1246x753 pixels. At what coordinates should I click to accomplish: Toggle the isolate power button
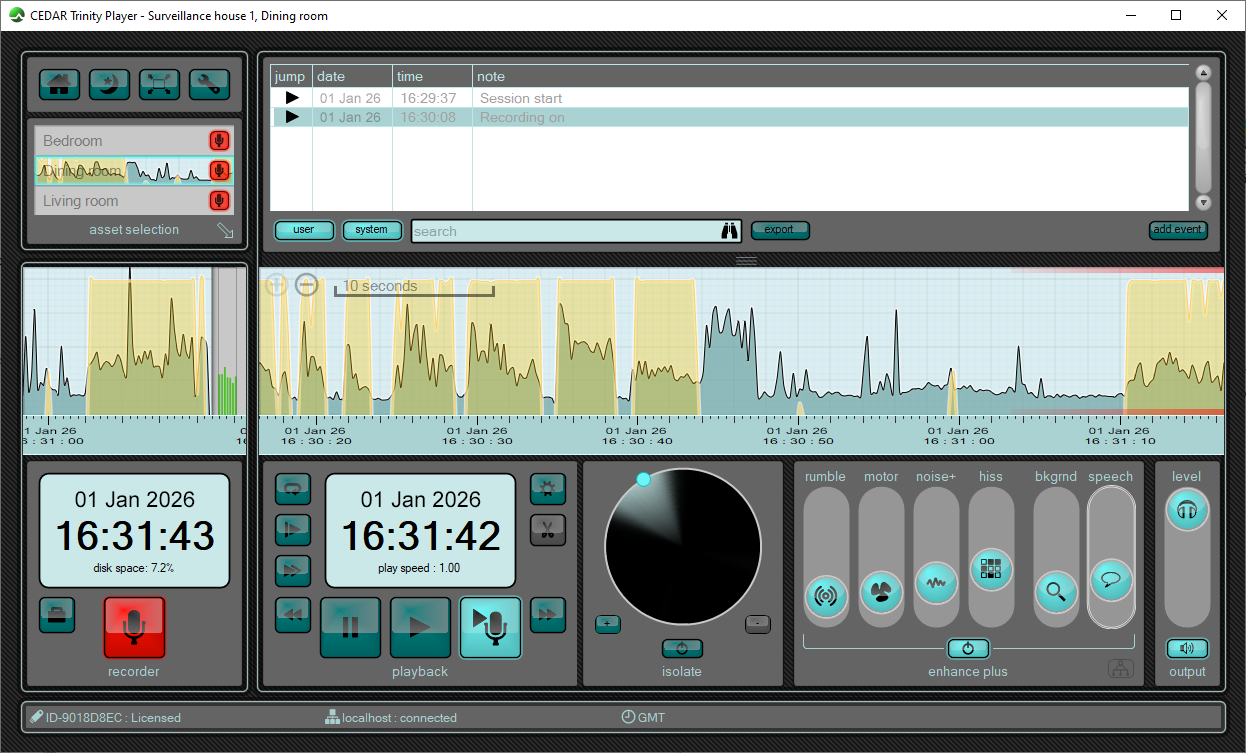[x=682, y=648]
